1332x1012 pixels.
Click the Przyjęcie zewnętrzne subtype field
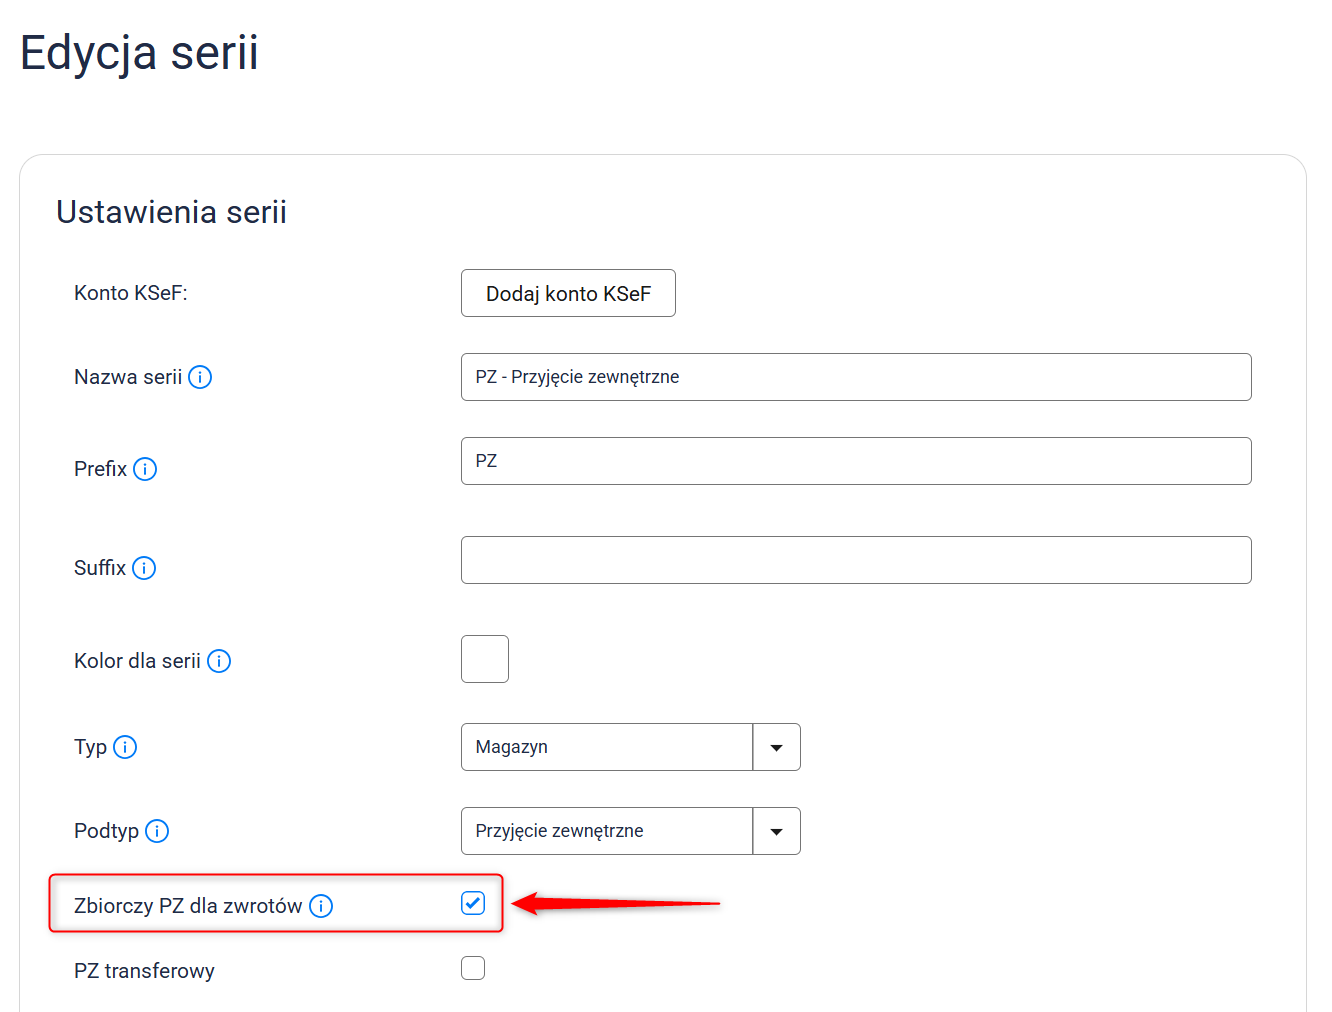[x=606, y=831]
